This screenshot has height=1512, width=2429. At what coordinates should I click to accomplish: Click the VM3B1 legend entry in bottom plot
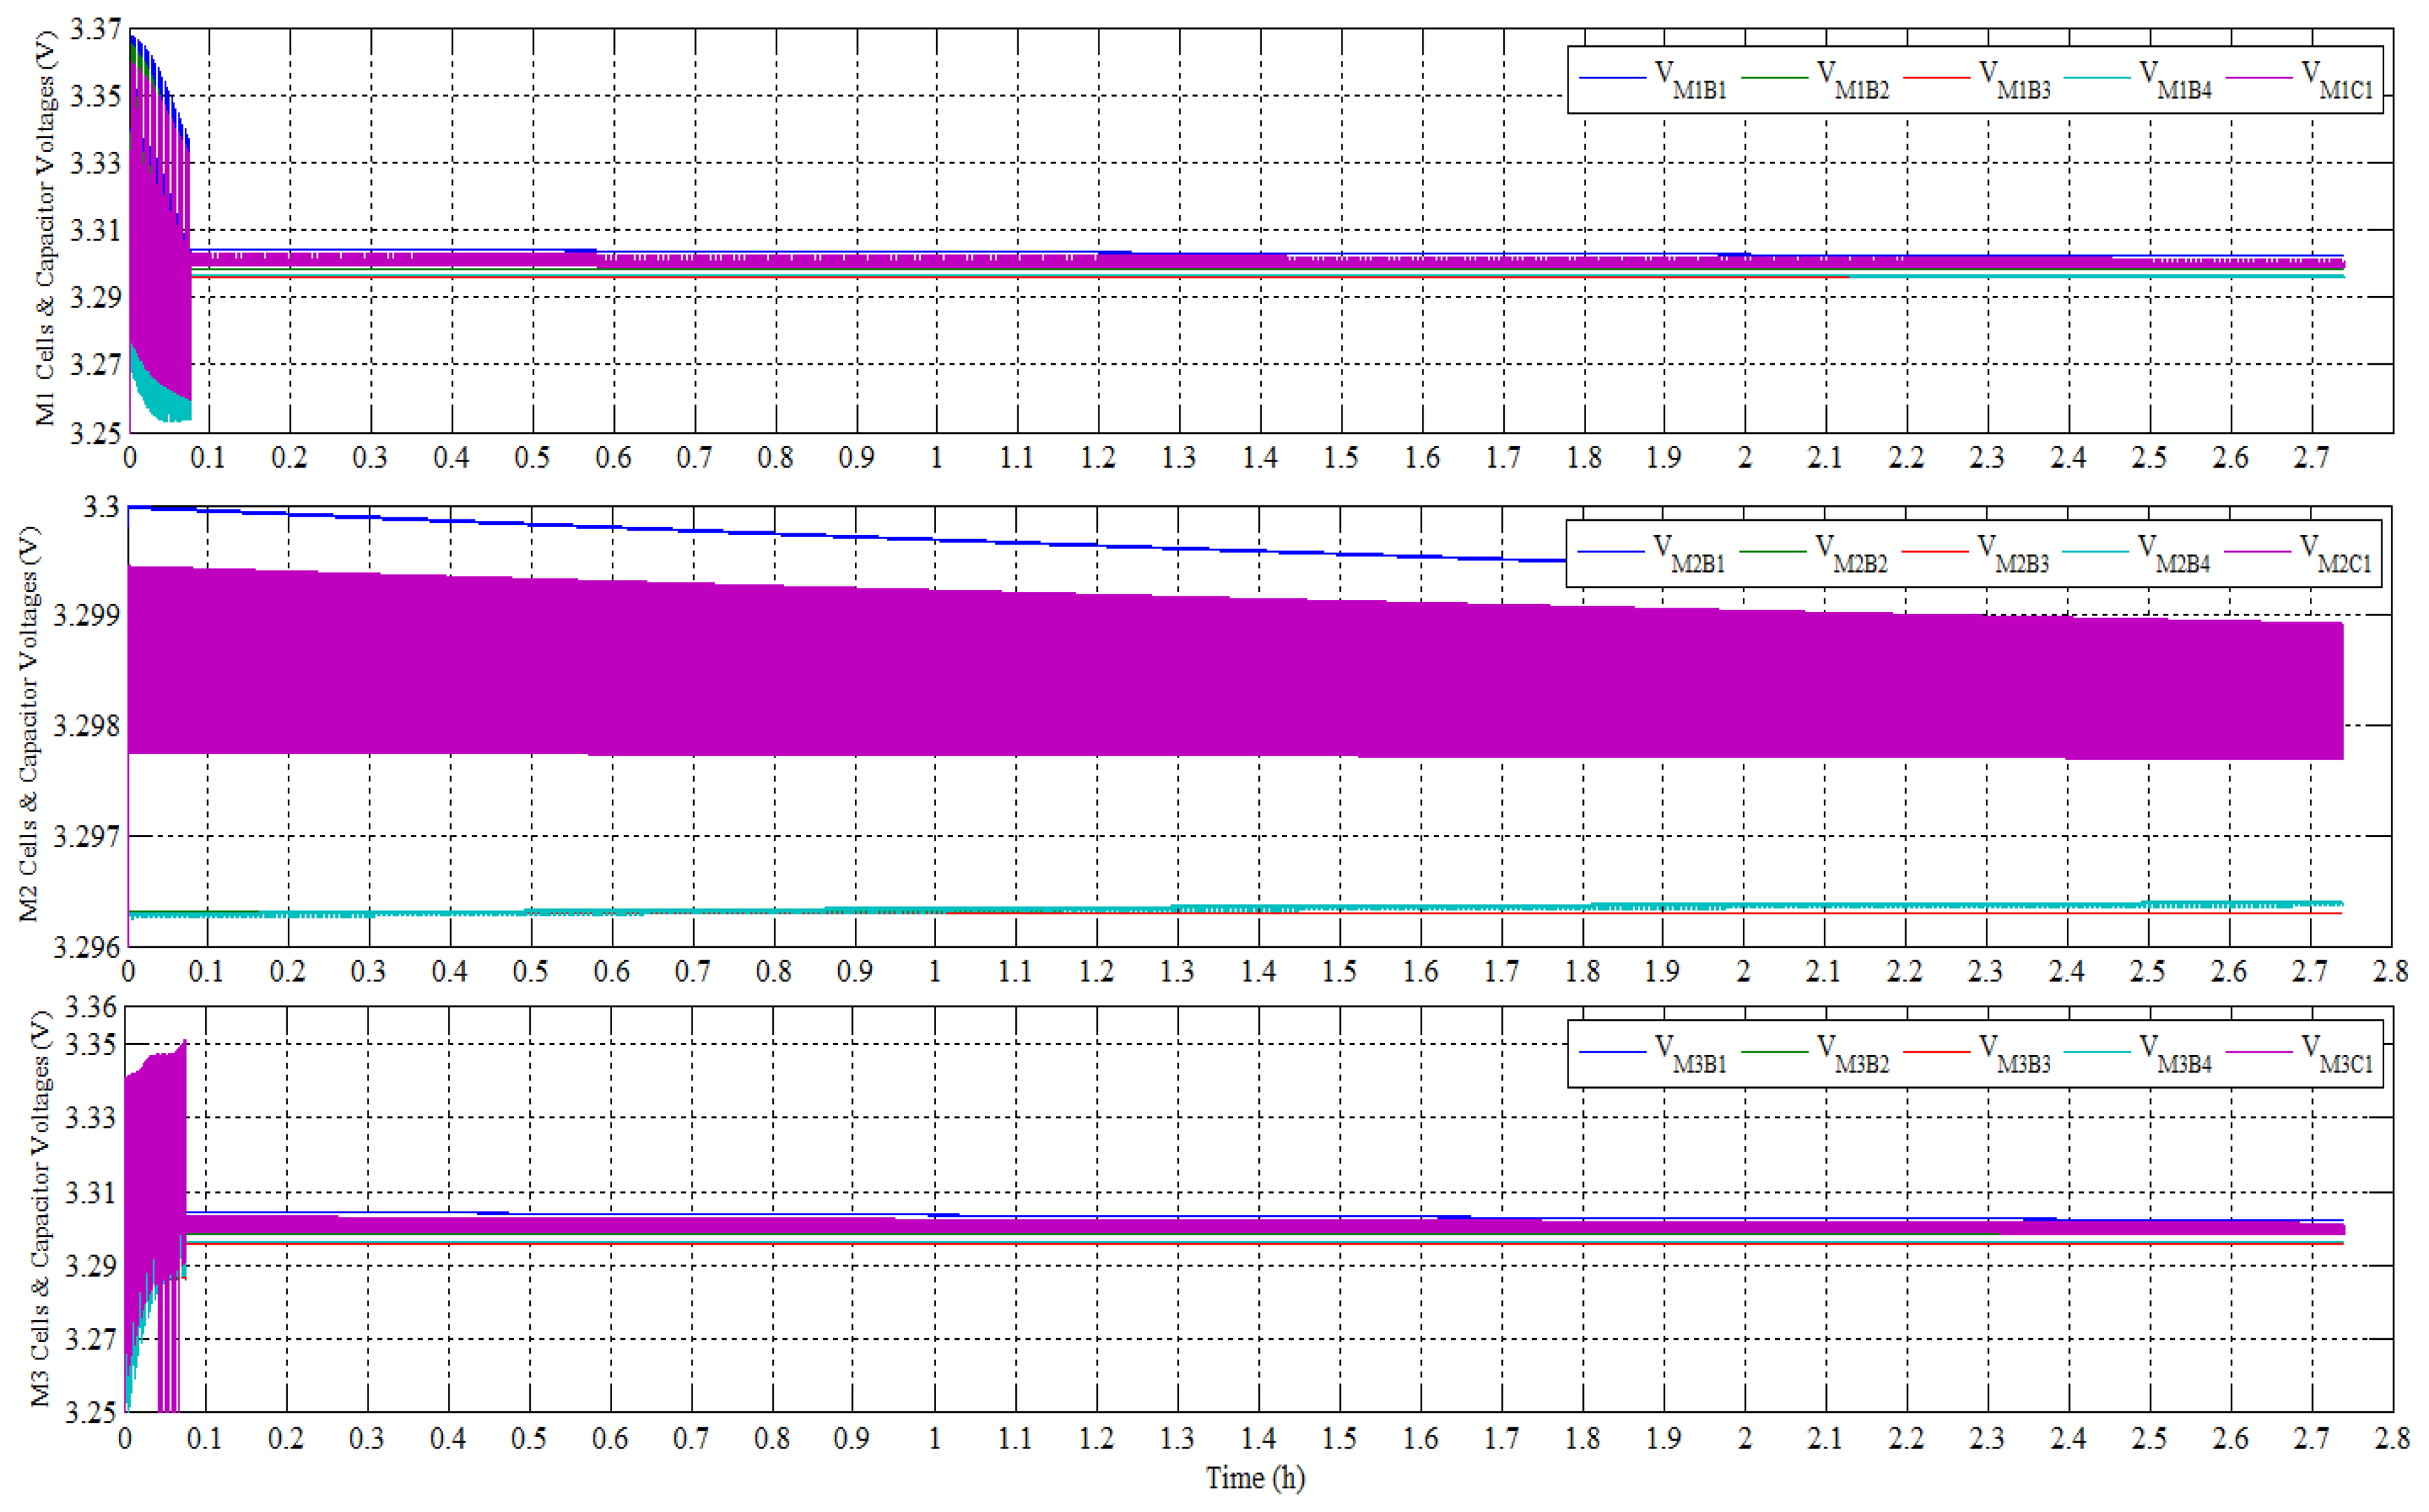click(x=1690, y=1054)
